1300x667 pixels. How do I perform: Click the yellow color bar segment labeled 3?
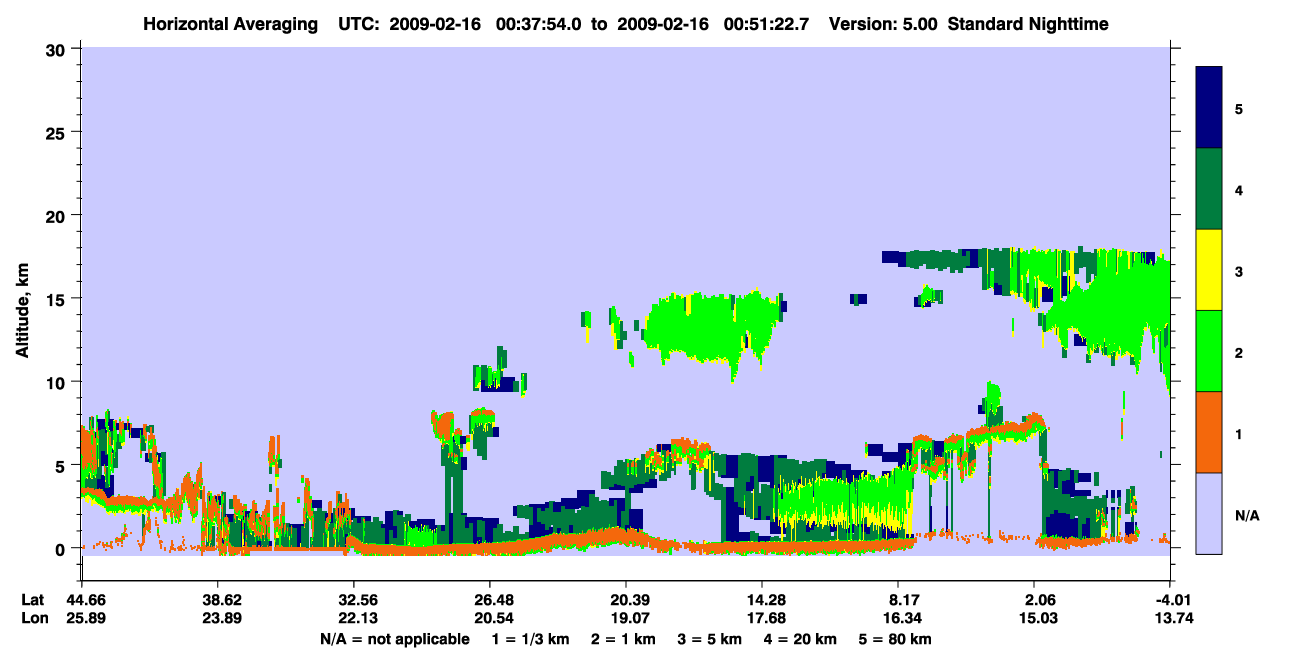[x=1209, y=270]
